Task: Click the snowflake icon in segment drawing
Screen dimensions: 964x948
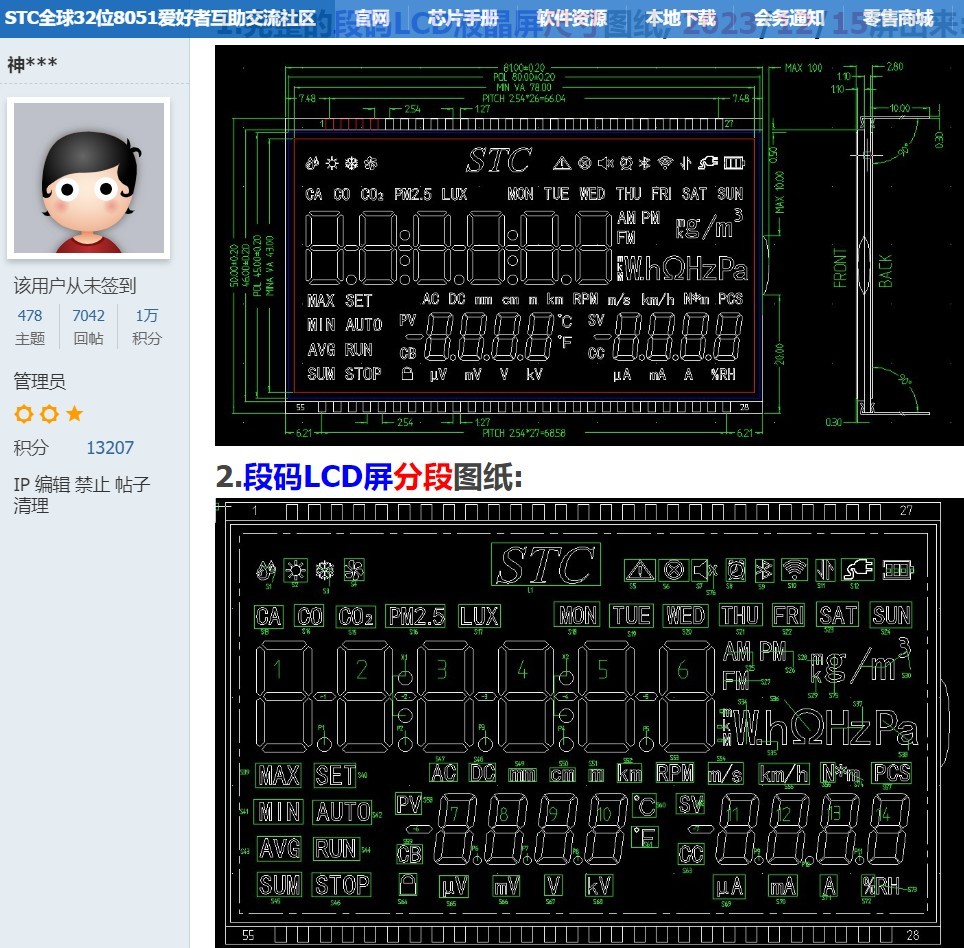Action: tap(325, 571)
